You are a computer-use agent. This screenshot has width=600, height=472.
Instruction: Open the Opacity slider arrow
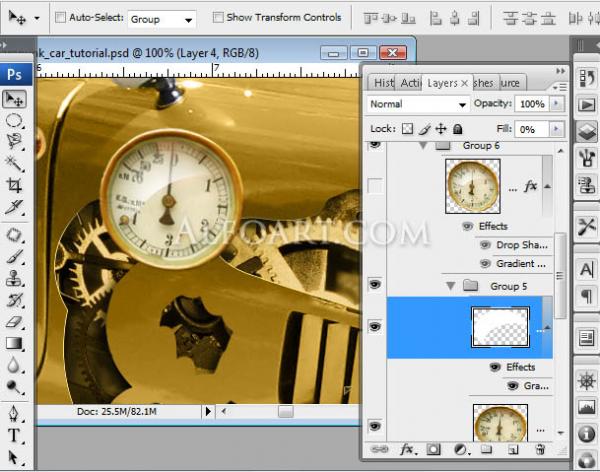pyautogui.click(x=557, y=104)
